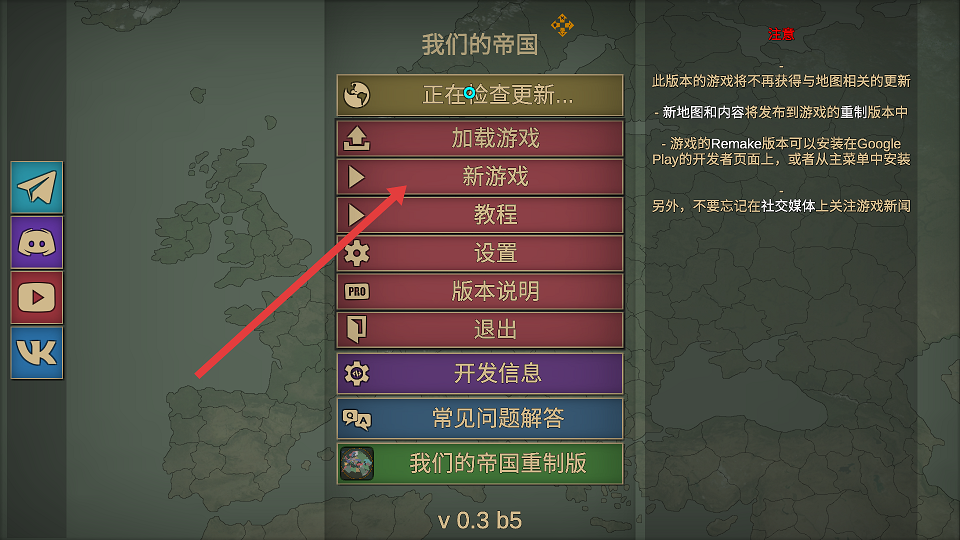960x540 pixels.
Task: Open the 教程 tutorial entry
Action: click(x=480, y=215)
